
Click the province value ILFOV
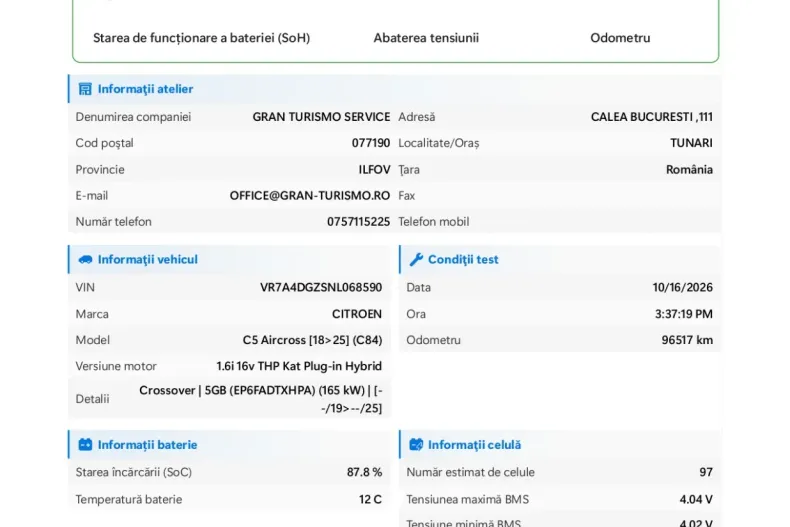click(374, 169)
